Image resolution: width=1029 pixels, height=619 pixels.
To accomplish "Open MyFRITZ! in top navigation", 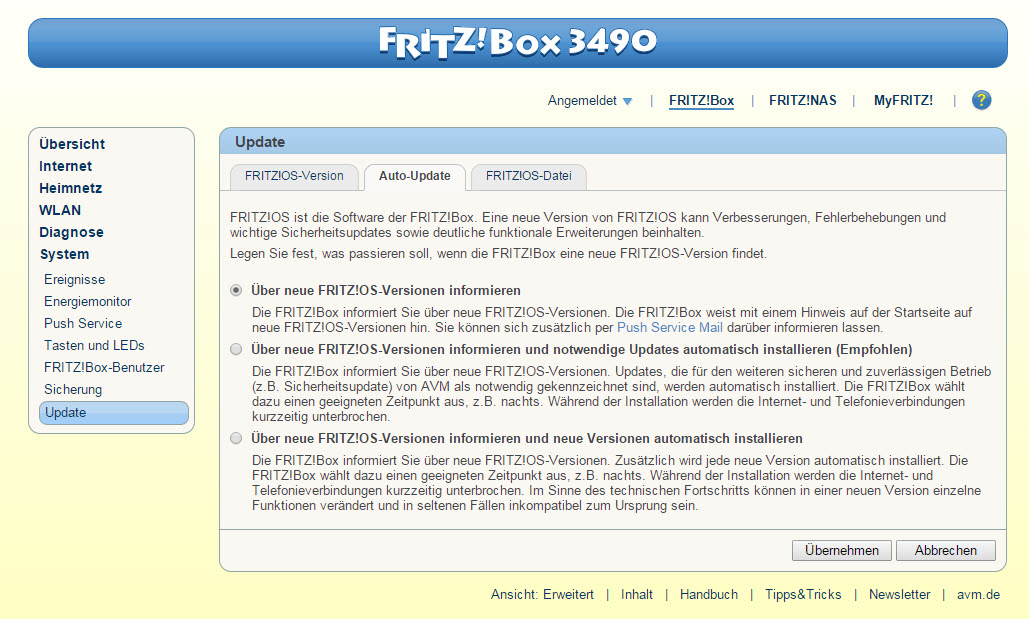I will pyautogui.click(x=903, y=100).
